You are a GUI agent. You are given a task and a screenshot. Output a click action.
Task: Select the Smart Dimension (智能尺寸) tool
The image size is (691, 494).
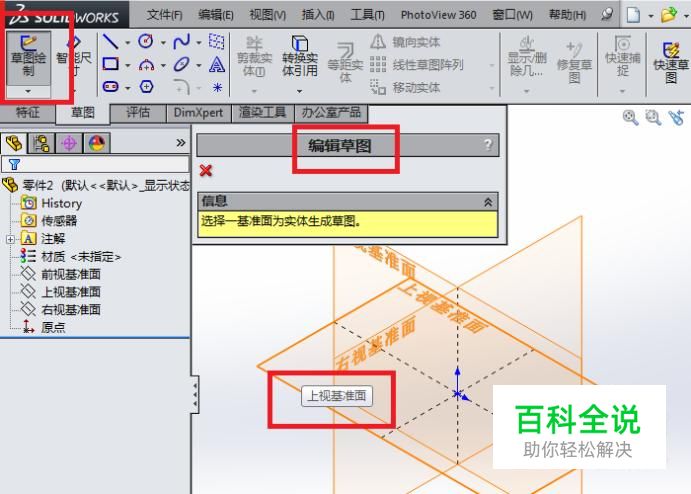[x=74, y=58]
